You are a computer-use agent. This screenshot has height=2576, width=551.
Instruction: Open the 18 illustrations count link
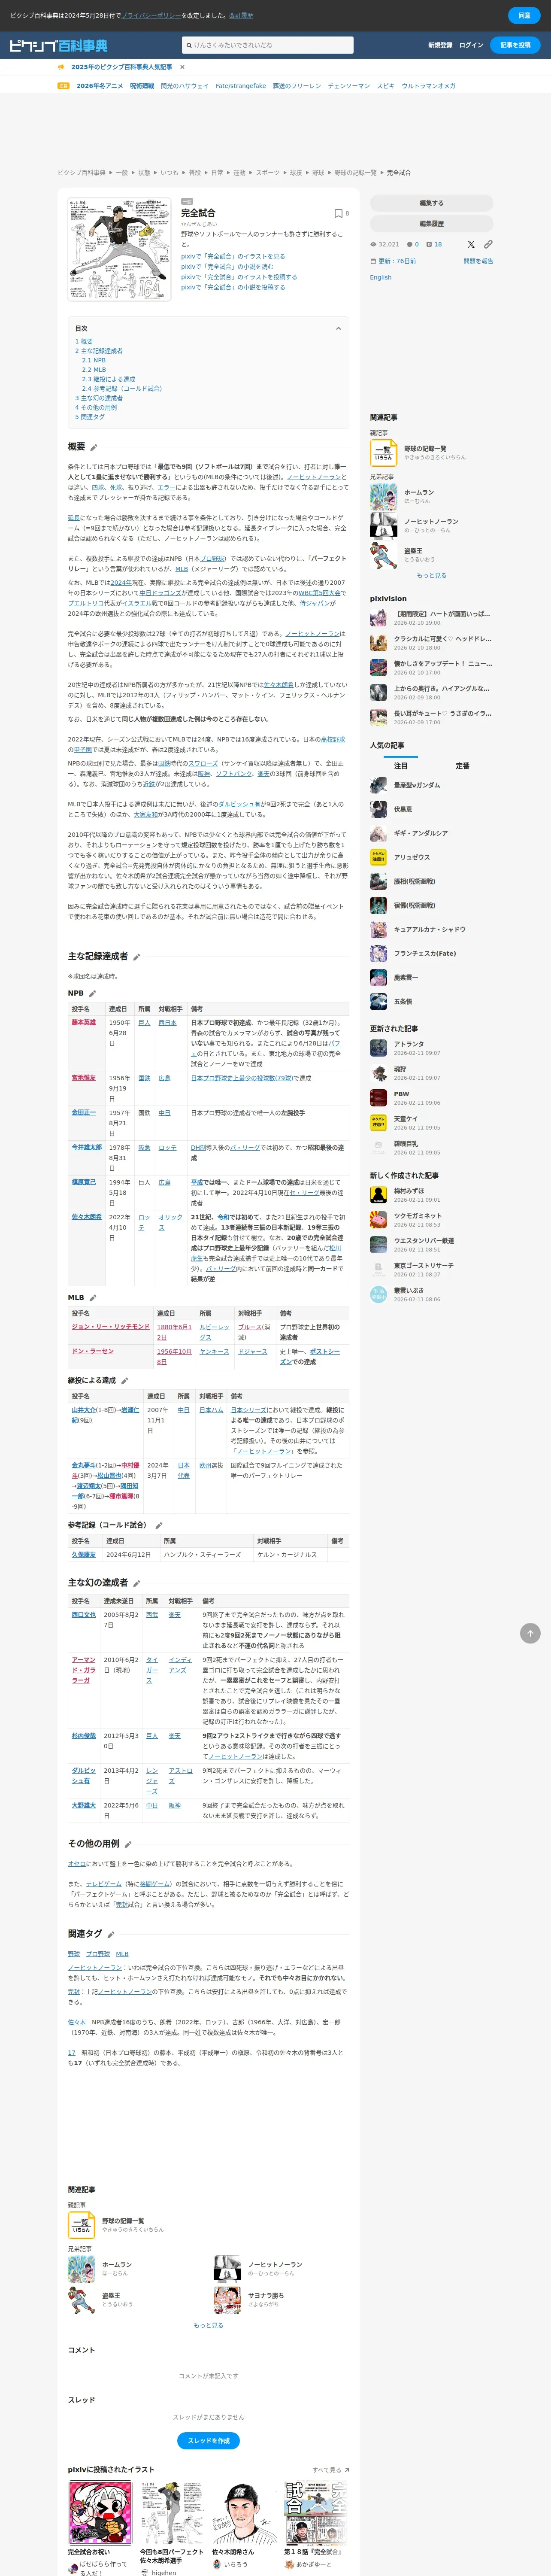point(434,244)
